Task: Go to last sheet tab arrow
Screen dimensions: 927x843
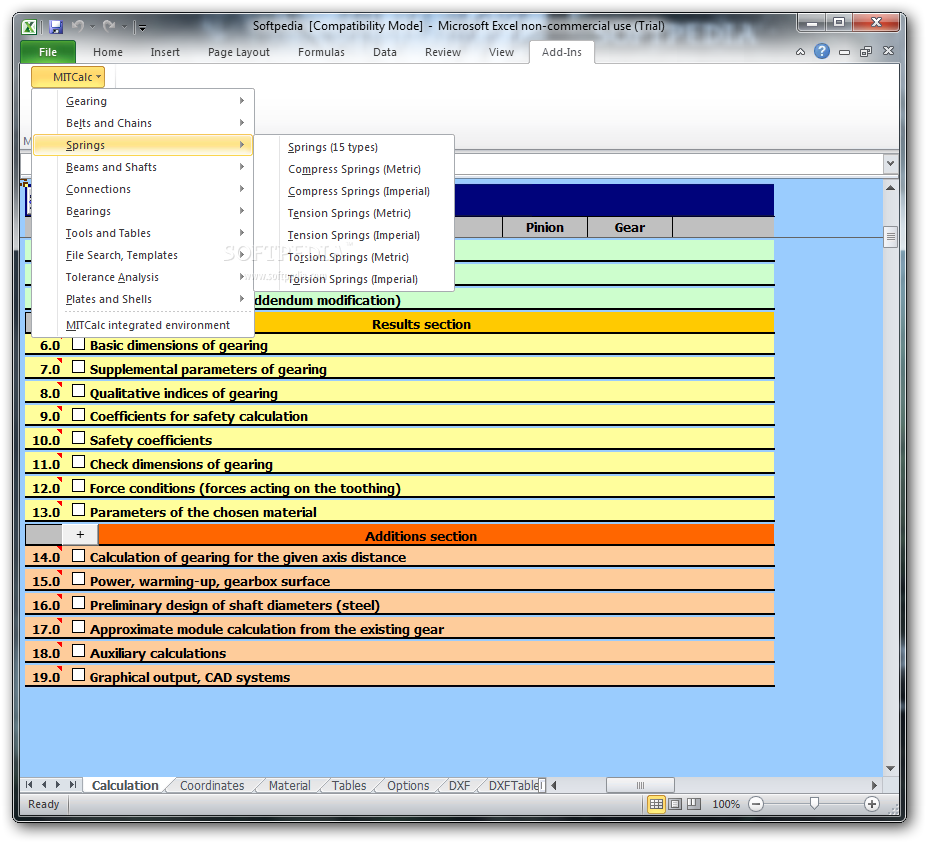Action: (x=73, y=784)
